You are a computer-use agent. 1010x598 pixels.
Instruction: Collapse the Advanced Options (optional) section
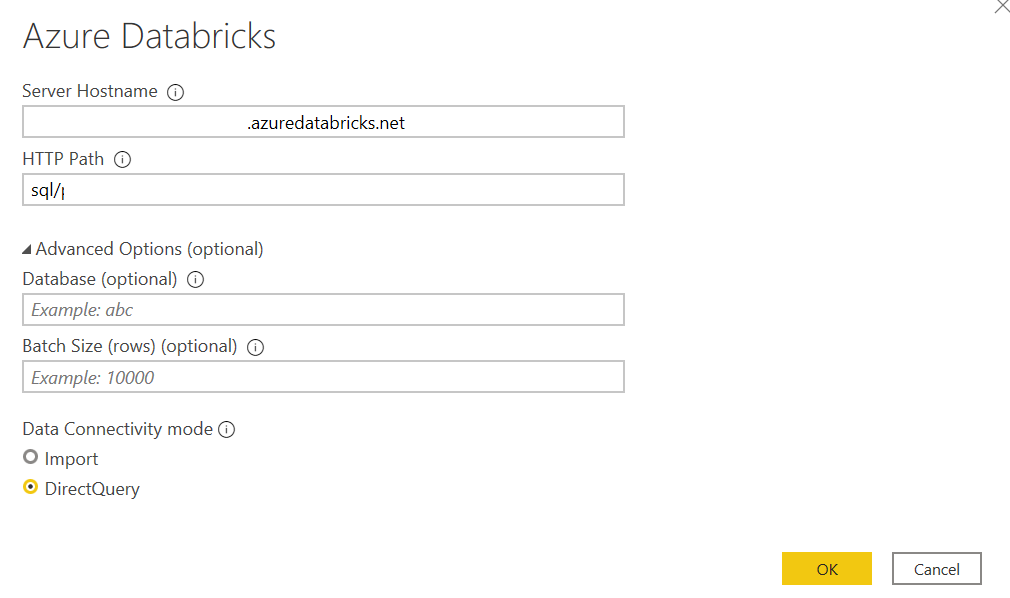[x=26, y=249]
